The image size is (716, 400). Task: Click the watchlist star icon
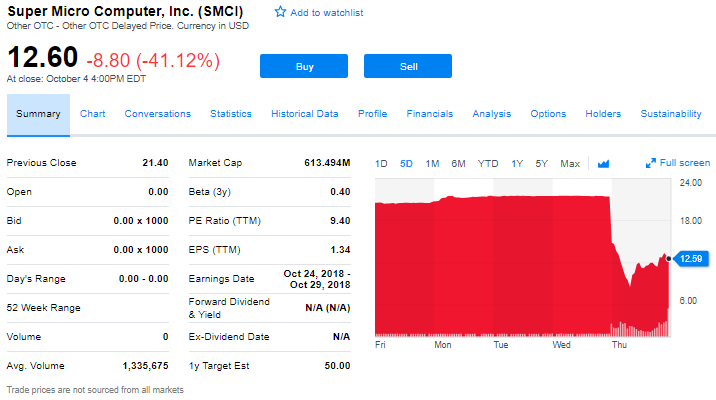(x=280, y=12)
